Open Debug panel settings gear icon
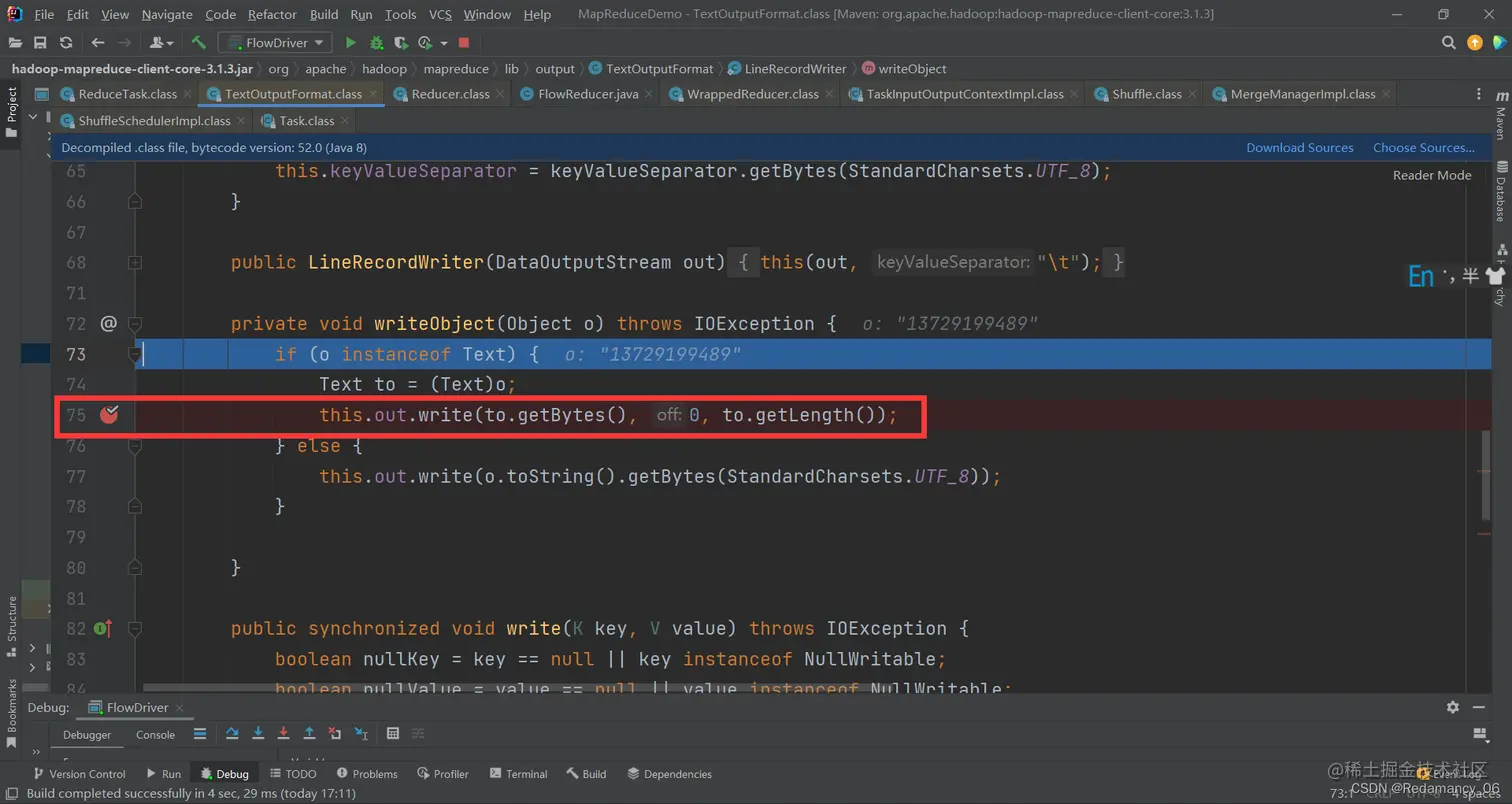 click(1453, 707)
